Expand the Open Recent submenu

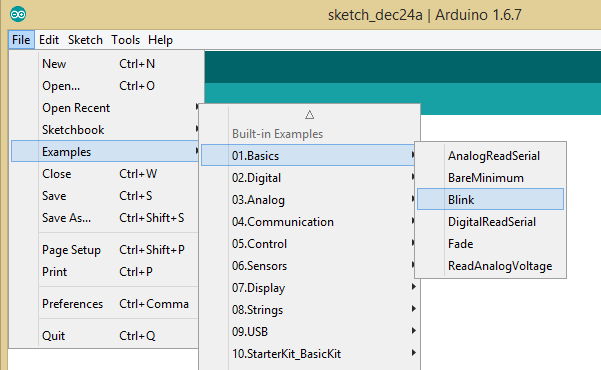pos(105,108)
